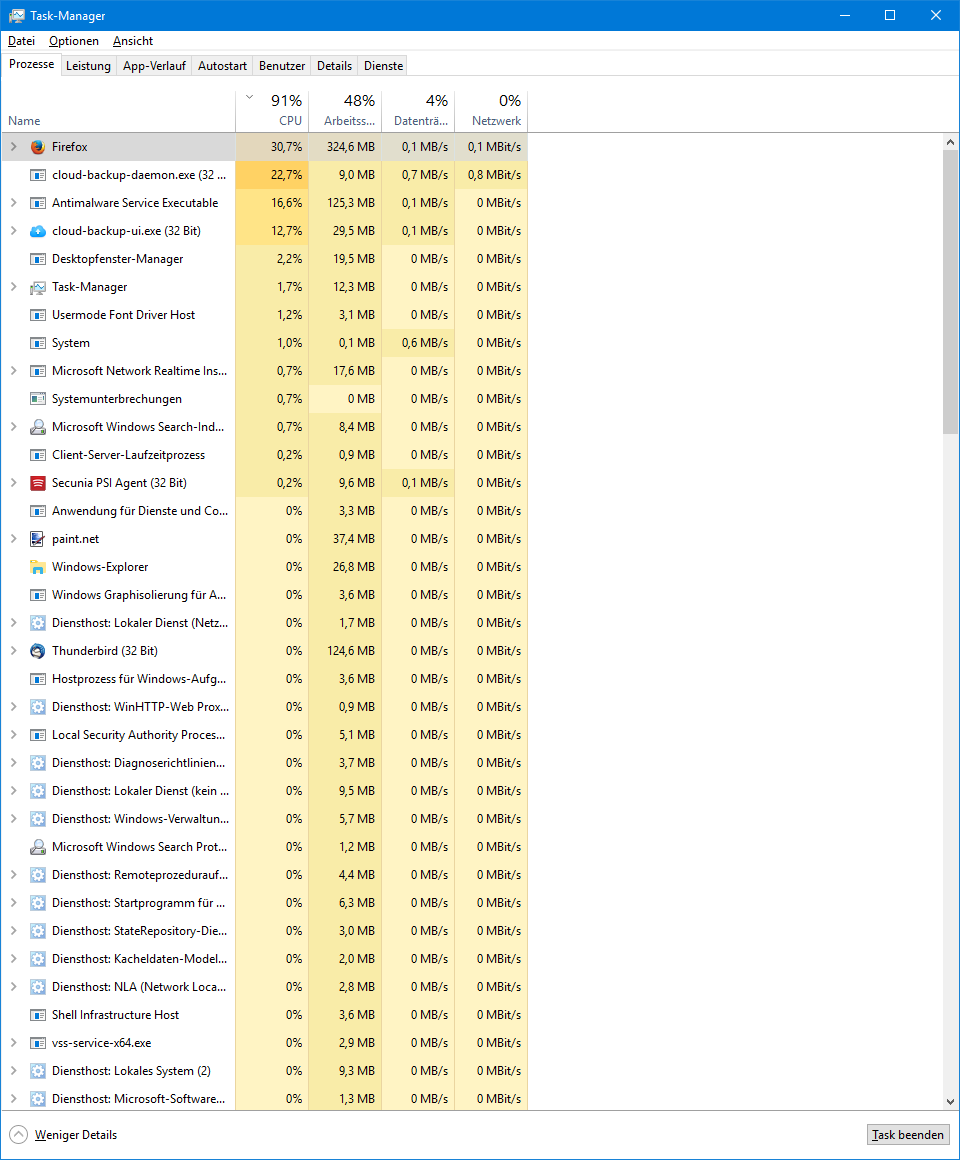Expand the Task-Manager process row
The width and height of the screenshot is (960, 1160).
tap(13, 287)
